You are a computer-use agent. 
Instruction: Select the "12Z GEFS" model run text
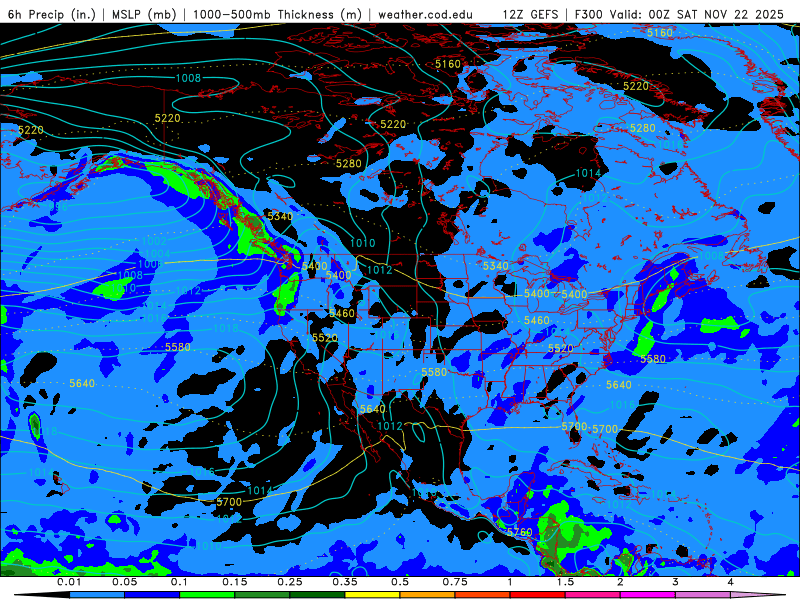531,14
